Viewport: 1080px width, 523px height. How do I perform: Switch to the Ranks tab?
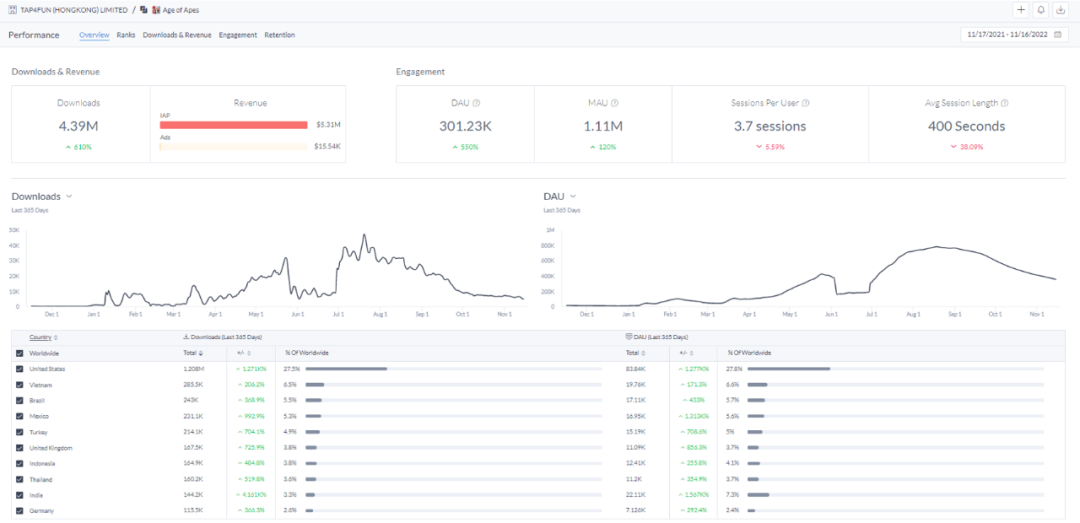click(x=126, y=35)
